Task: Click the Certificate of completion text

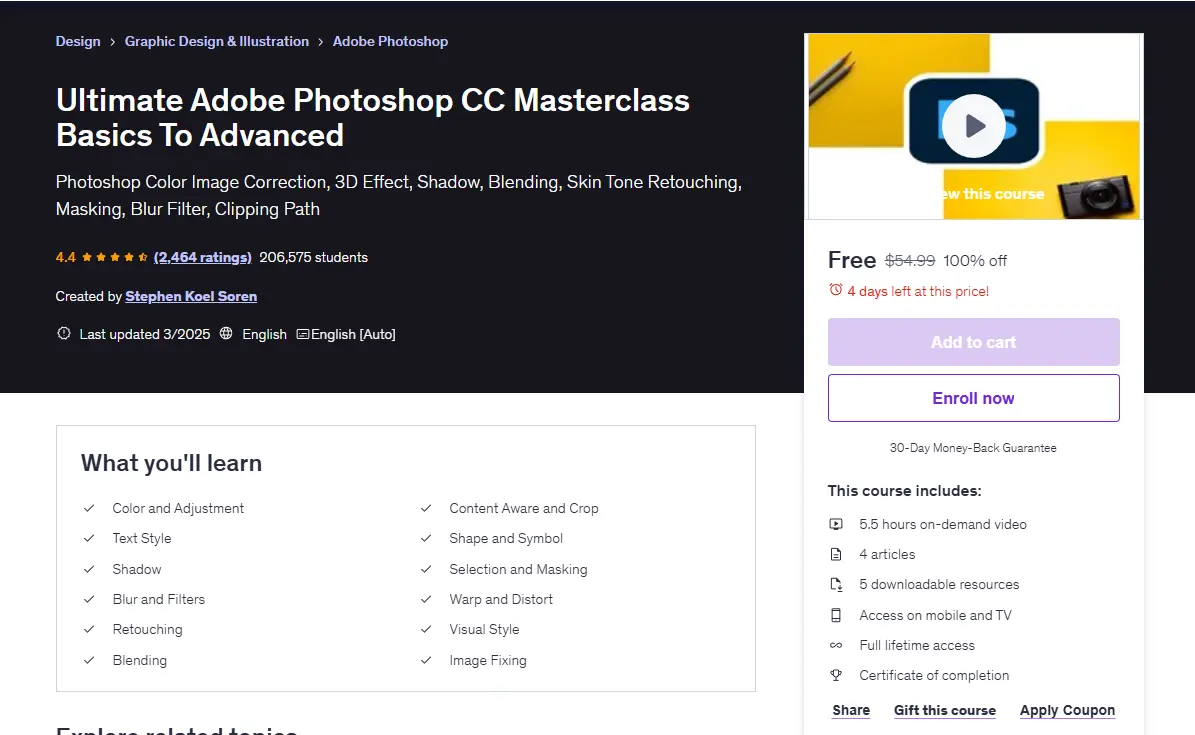Action: 934,676
